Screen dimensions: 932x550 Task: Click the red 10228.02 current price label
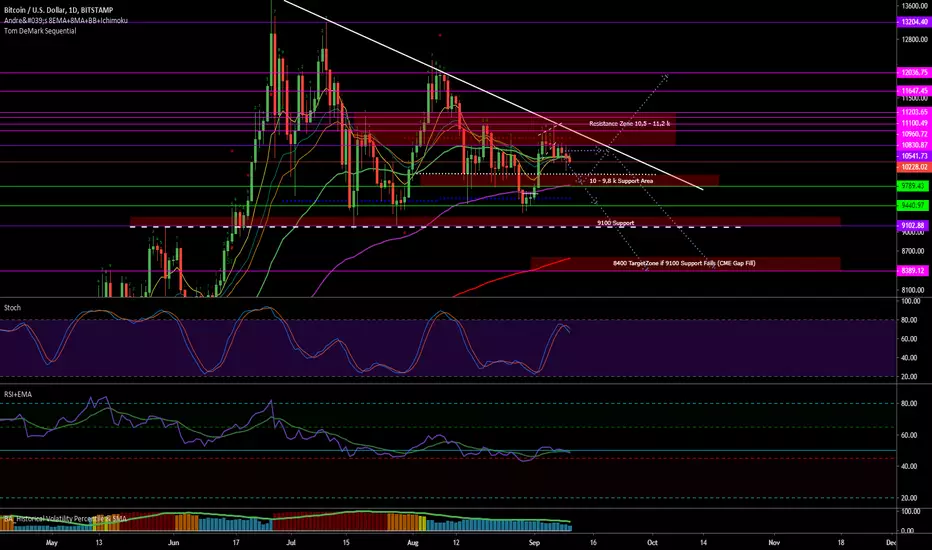[x=914, y=168]
